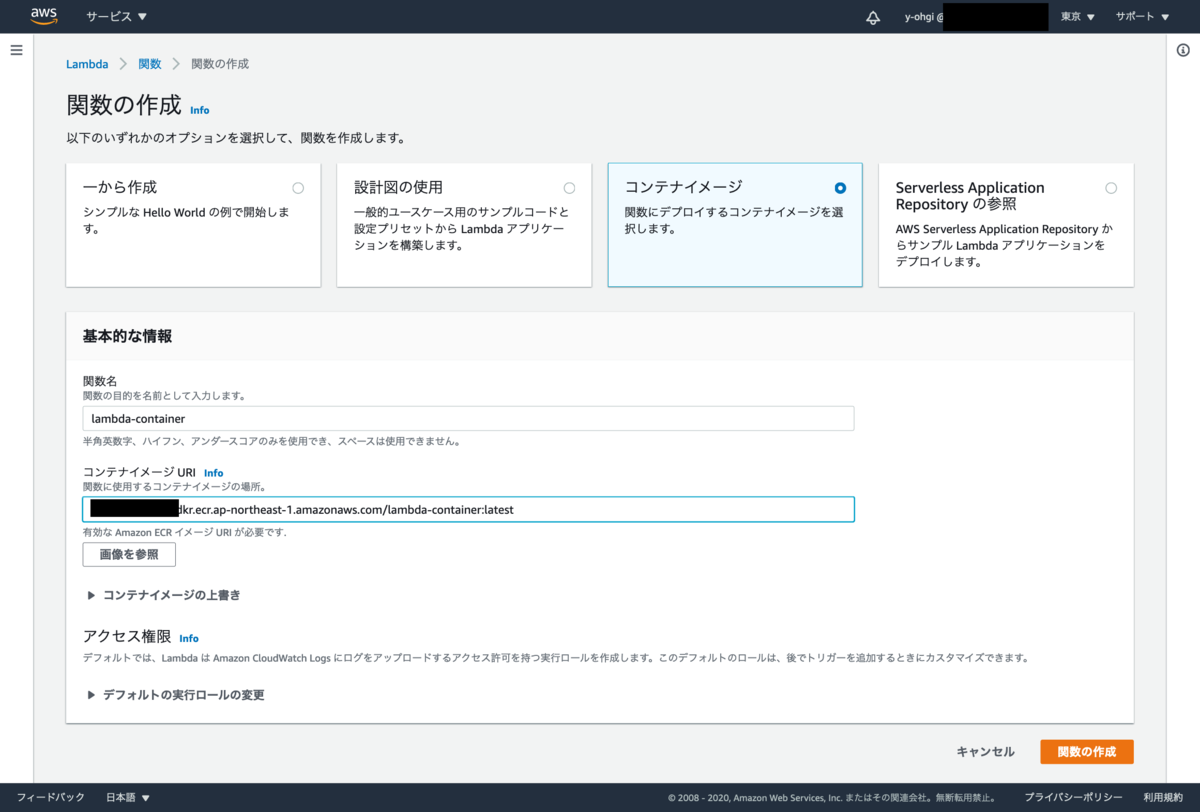Click the 基本的な情報 section heading
Image resolution: width=1200 pixels, height=812 pixels.
pos(127,337)
